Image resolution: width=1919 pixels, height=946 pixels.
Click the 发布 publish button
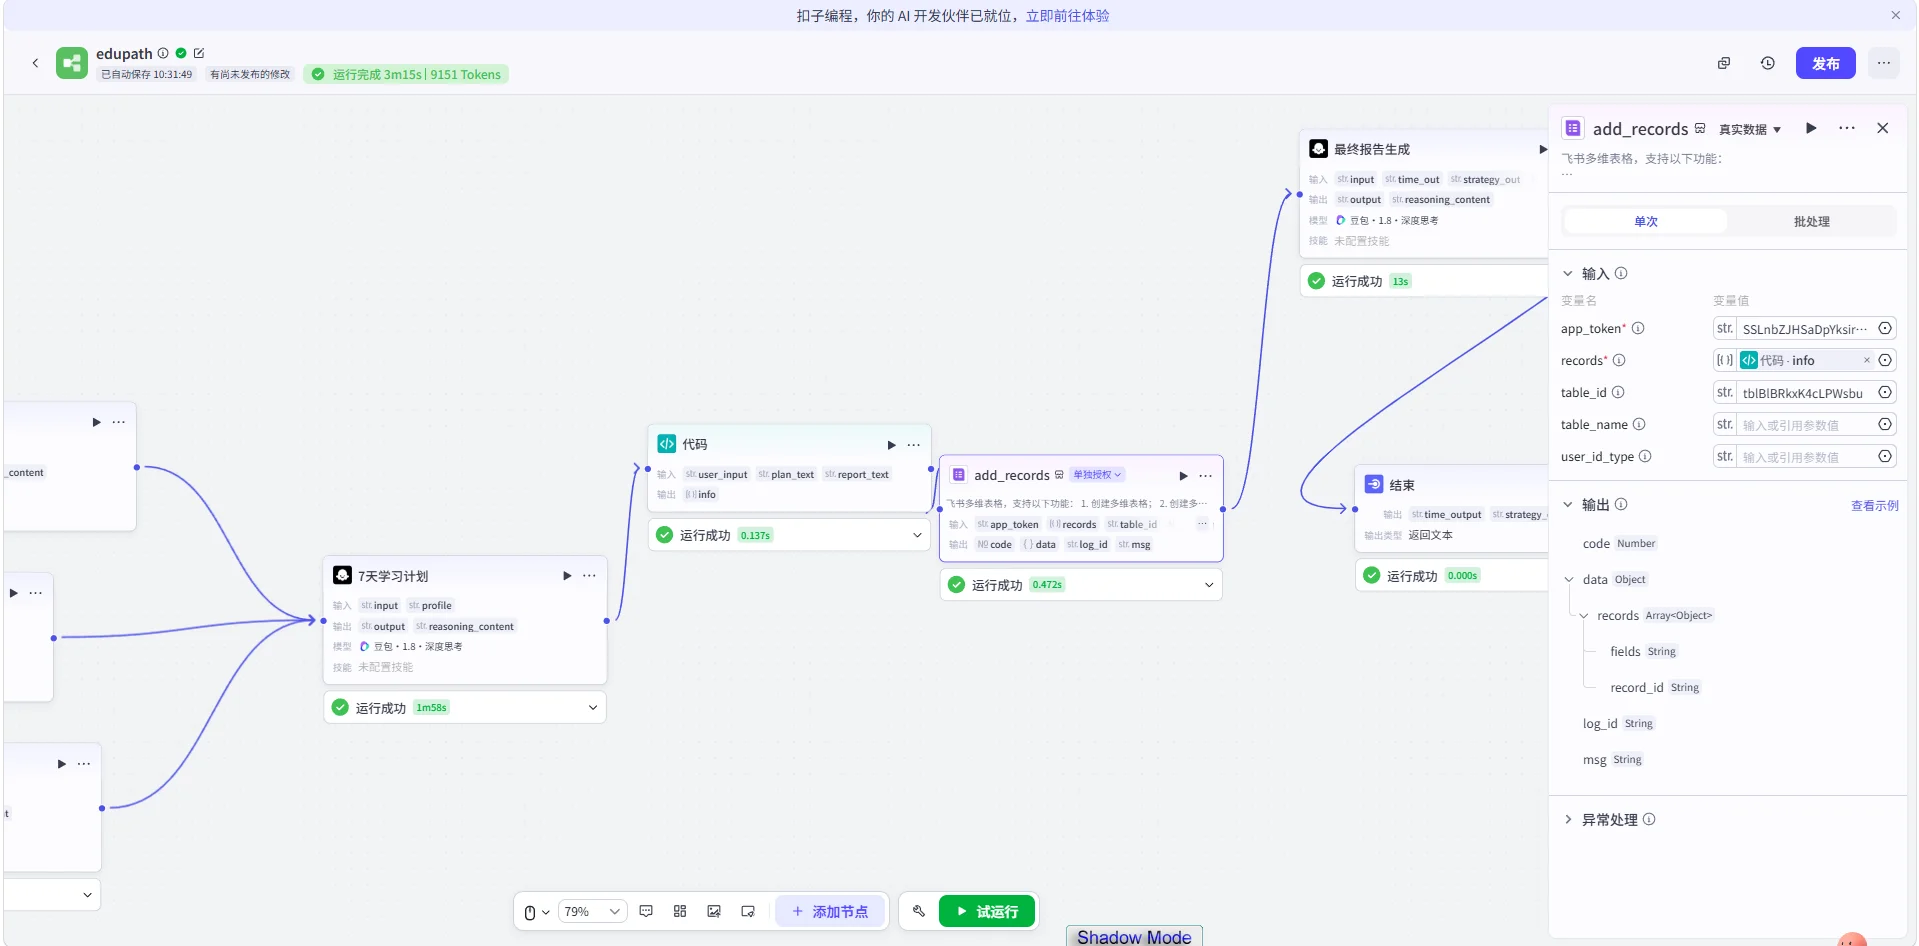[1826, 63]
